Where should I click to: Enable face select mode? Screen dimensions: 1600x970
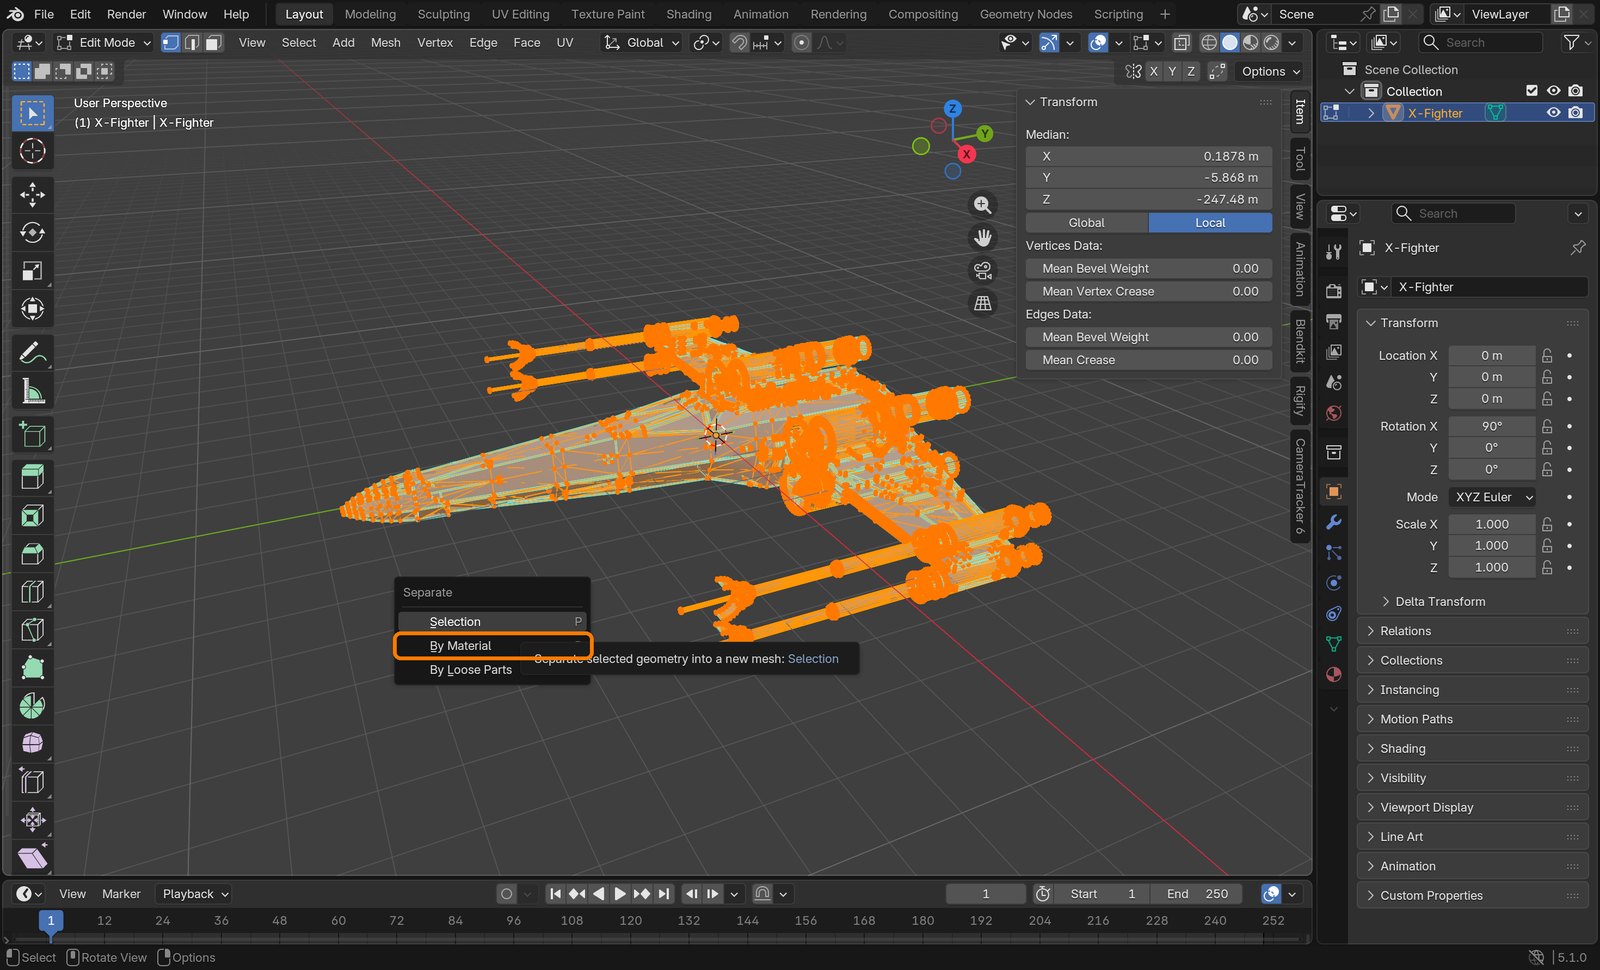coord(213,43)
